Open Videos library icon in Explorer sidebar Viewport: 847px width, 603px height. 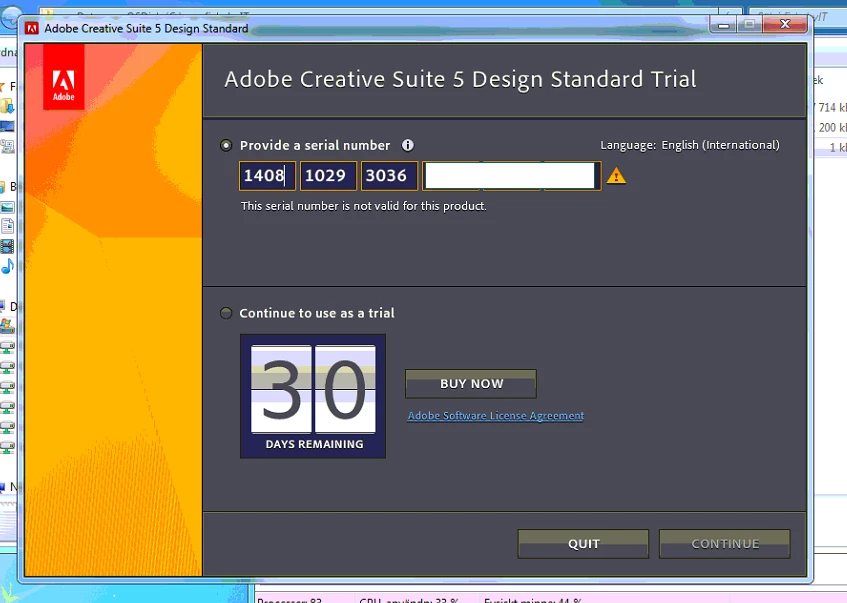pos(7,246)
